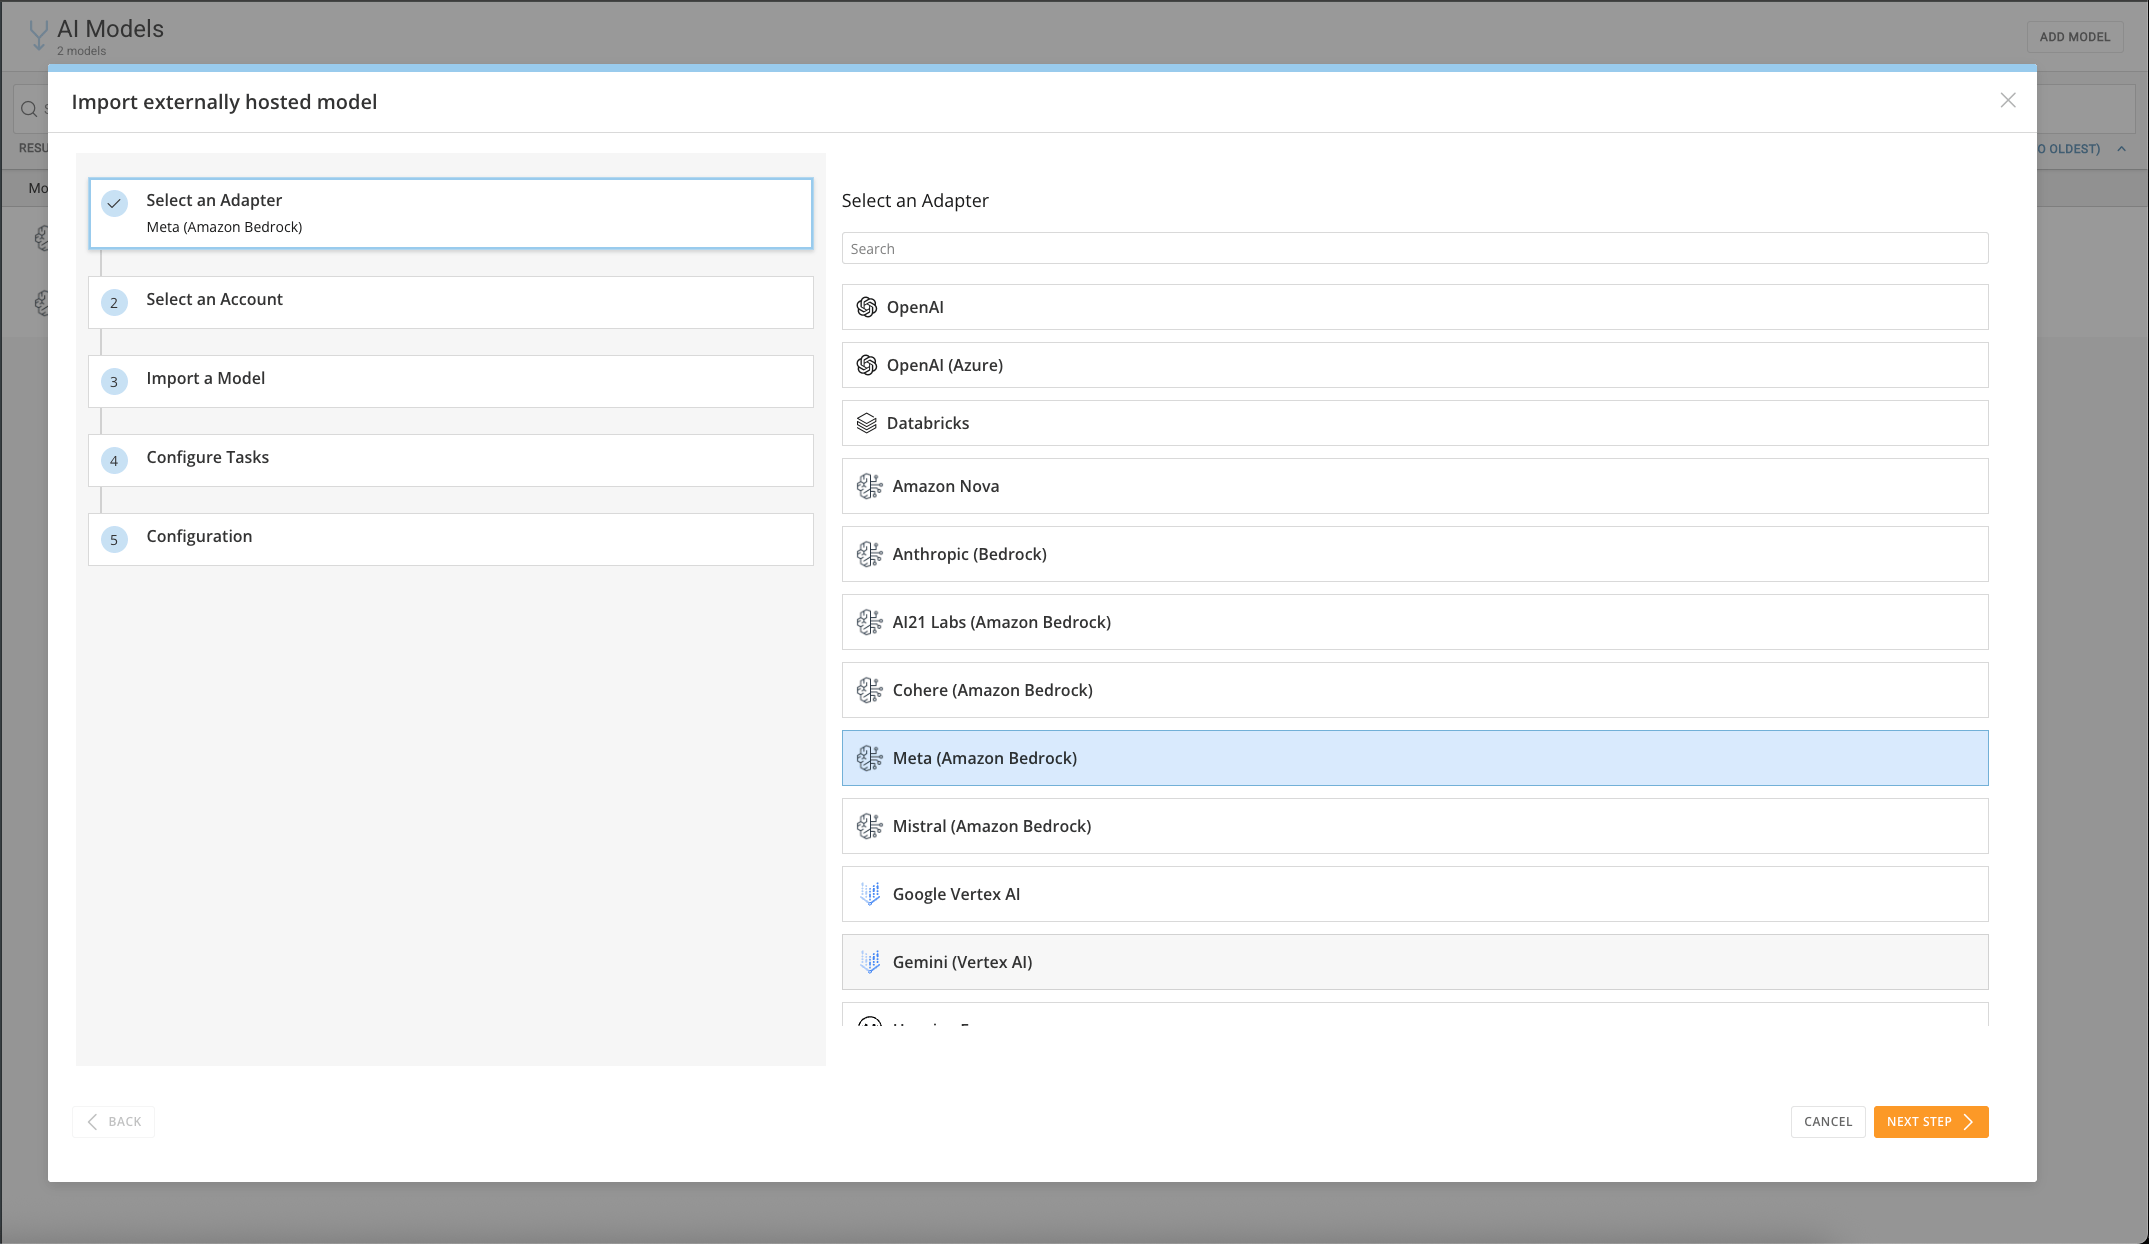The image size is (2149, 1244).
Task: Click the Databricks stack icon
Action: 867,423
